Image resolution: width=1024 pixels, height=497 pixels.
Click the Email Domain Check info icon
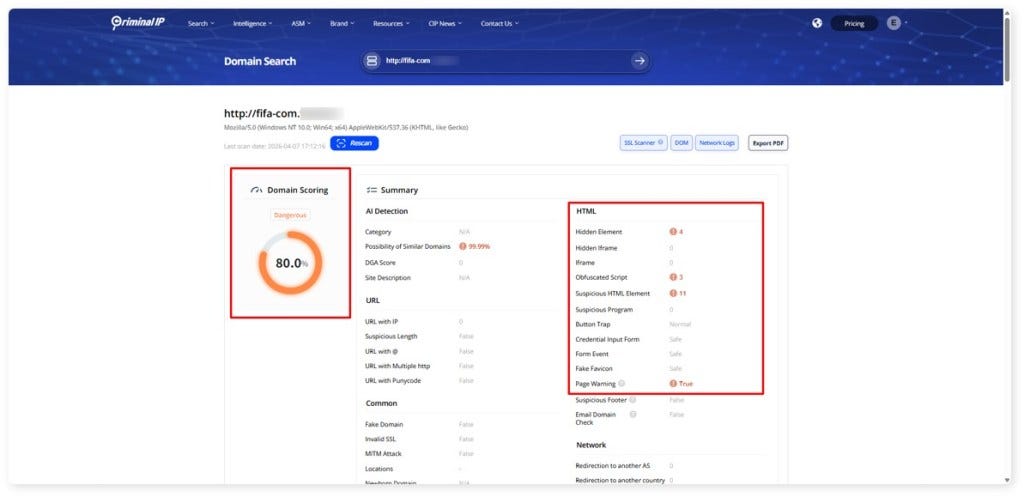coord(633,415)
